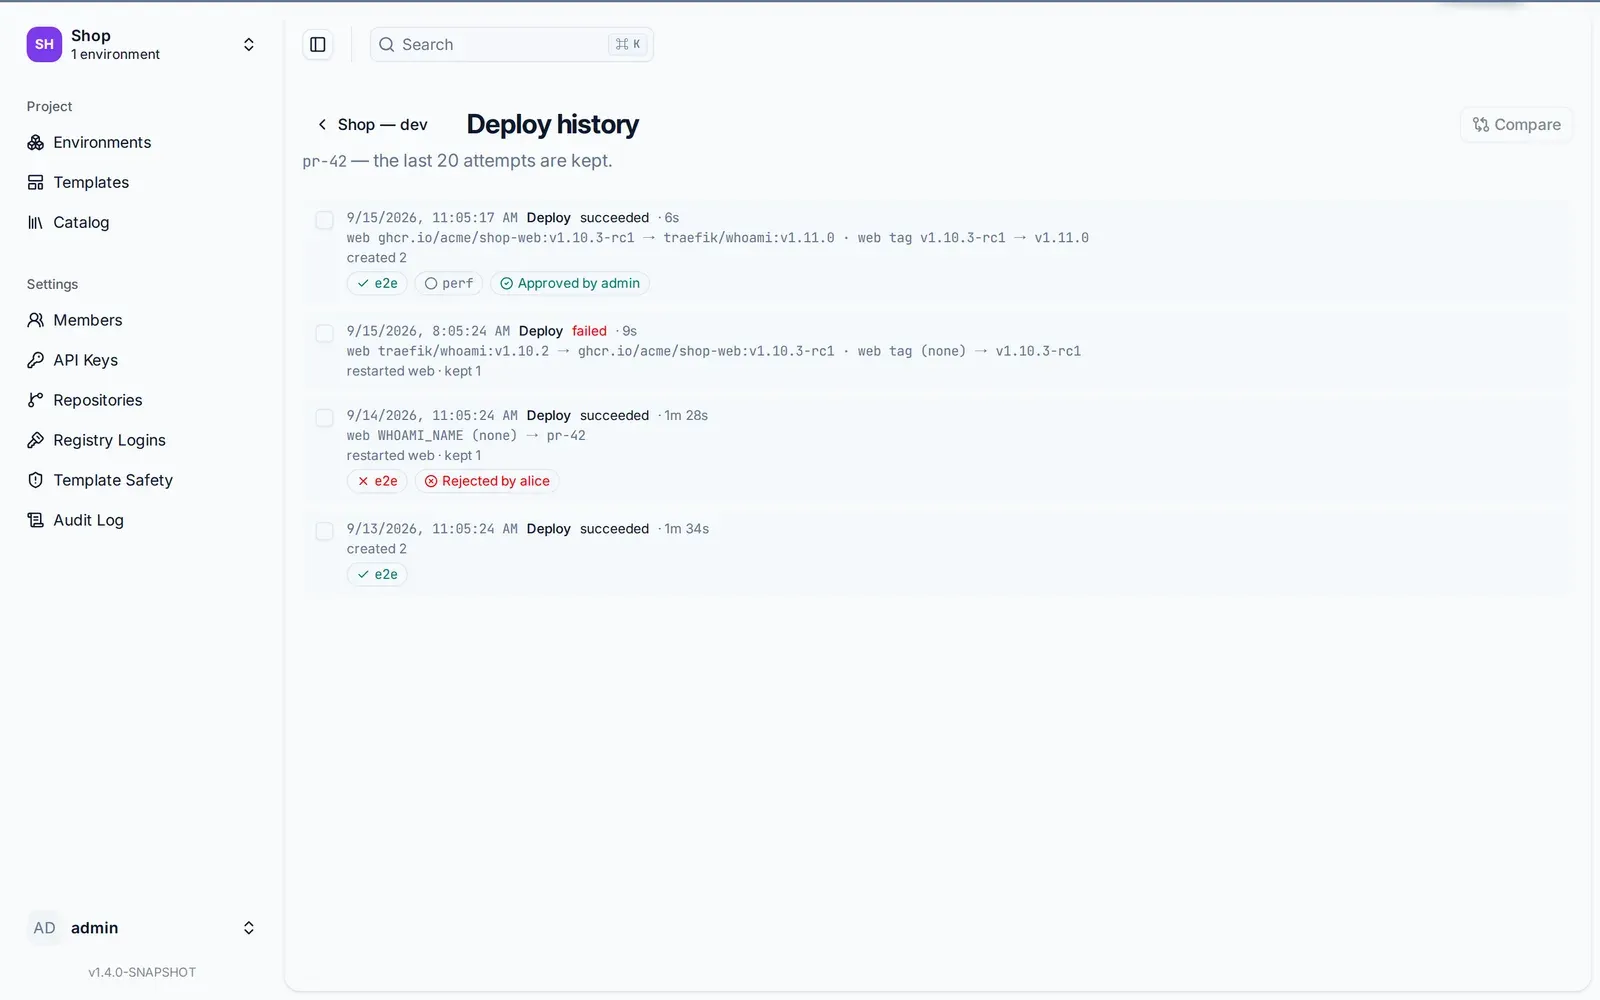
Task: Click the red 'failed' status text
Action: point(589,331)
